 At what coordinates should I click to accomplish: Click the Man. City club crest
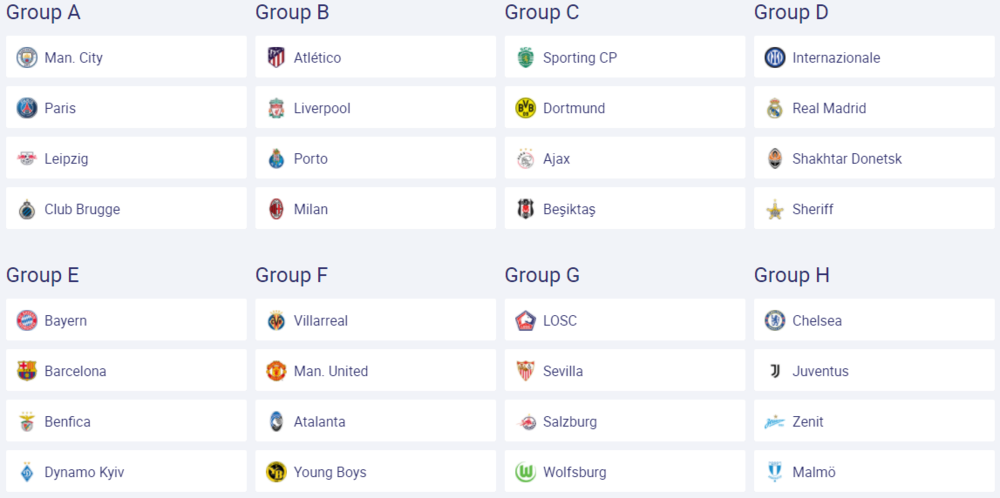27,58
